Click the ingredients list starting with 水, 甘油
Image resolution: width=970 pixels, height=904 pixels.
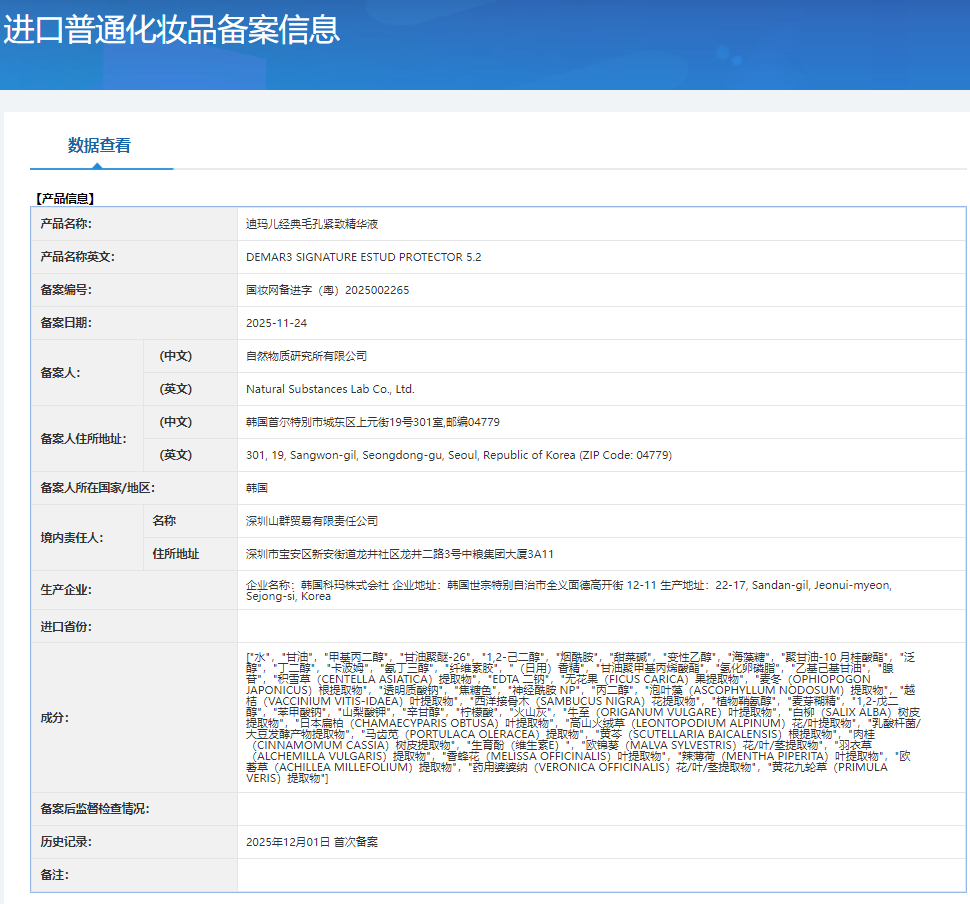click(x=583, y=718)
